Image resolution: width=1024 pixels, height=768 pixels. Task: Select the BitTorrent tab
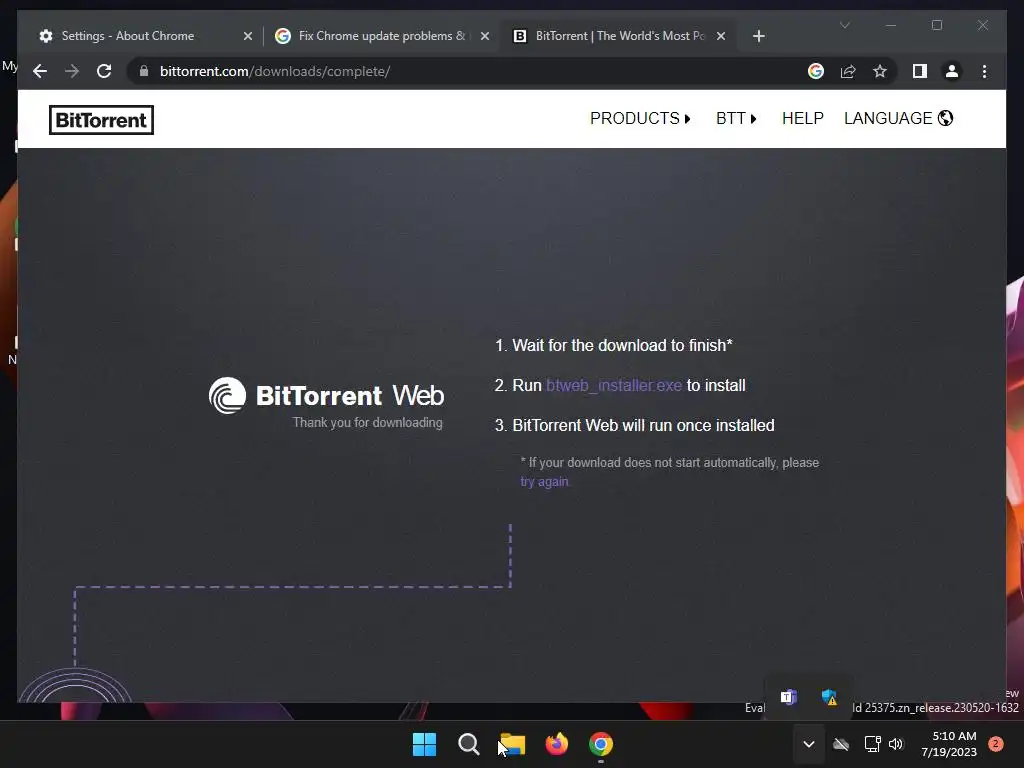[x=617, y=36]
